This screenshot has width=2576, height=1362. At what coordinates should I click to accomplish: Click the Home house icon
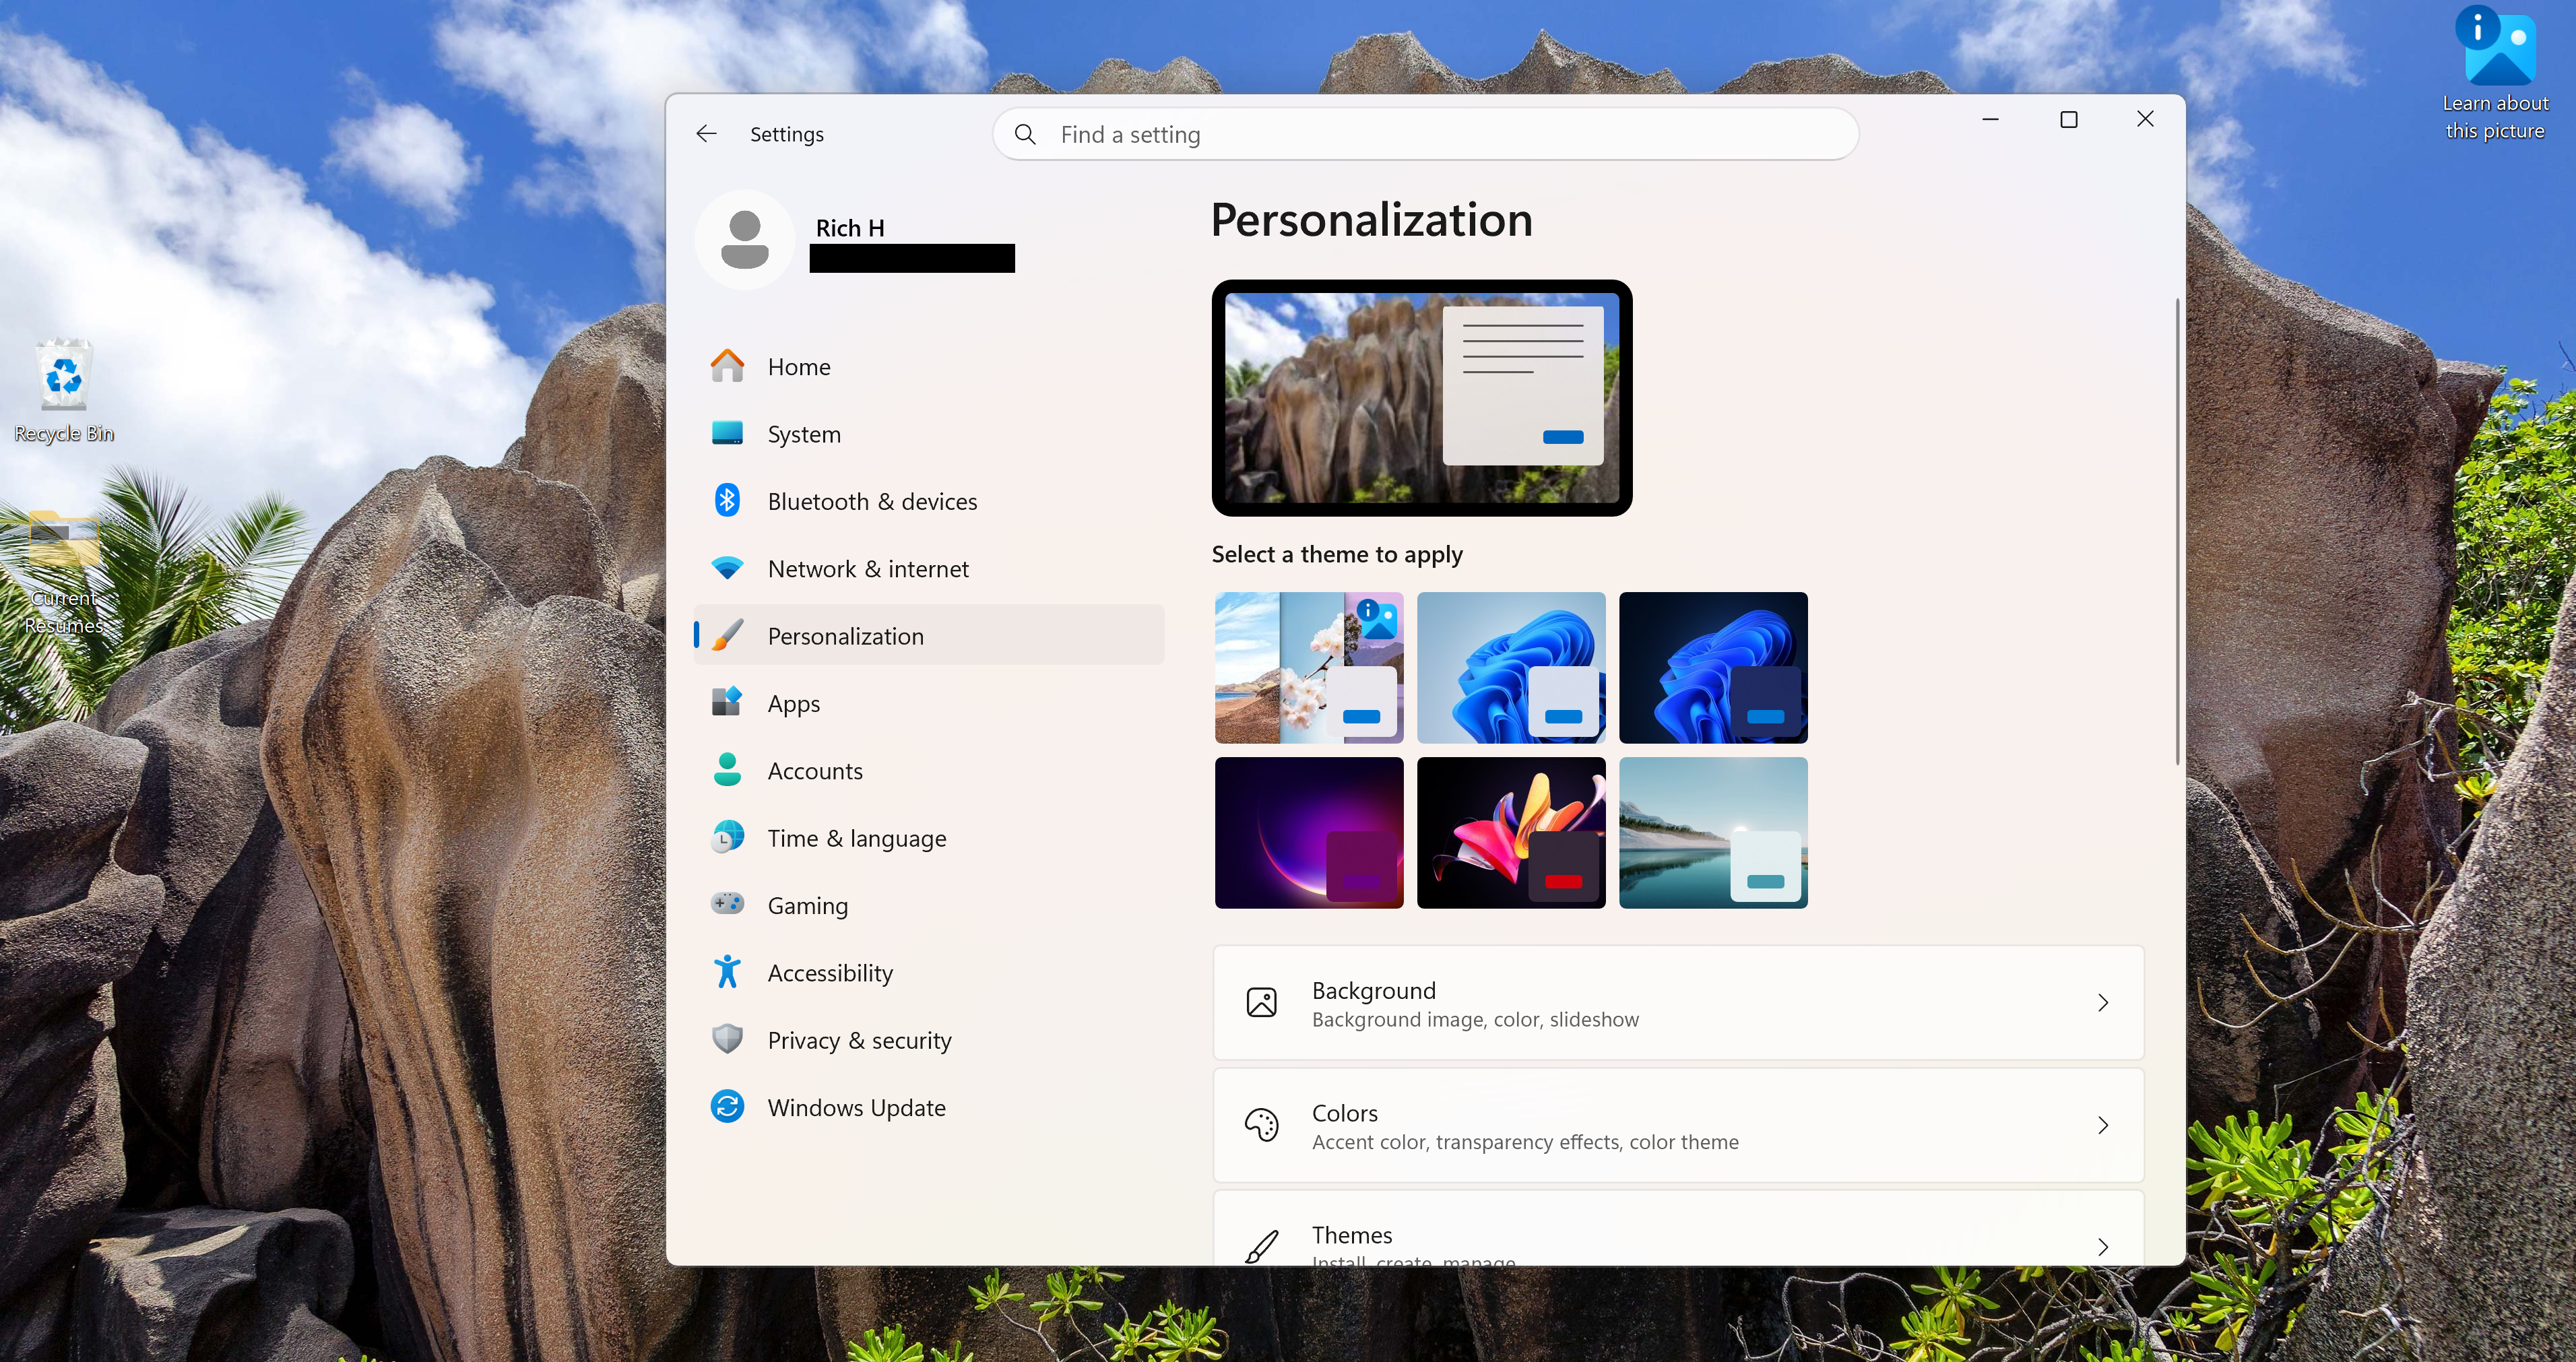point(727,366)
